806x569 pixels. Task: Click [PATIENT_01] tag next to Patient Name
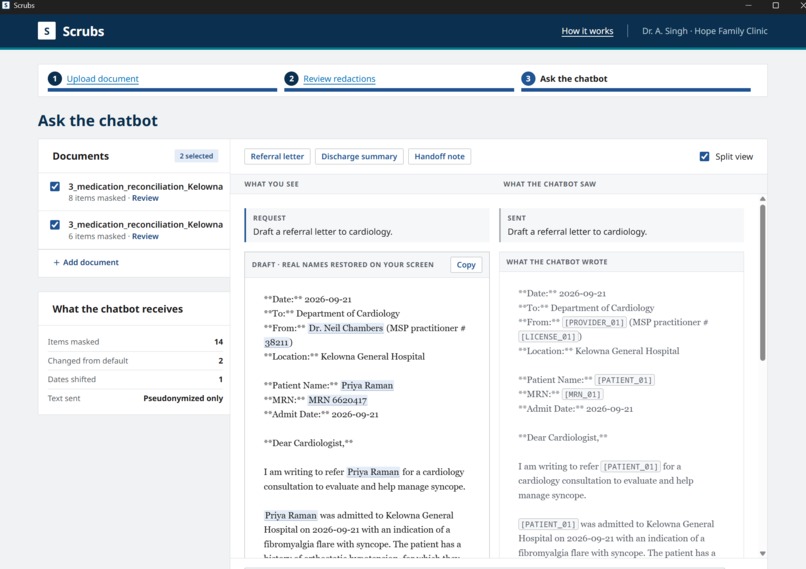(x=625, y=380)
